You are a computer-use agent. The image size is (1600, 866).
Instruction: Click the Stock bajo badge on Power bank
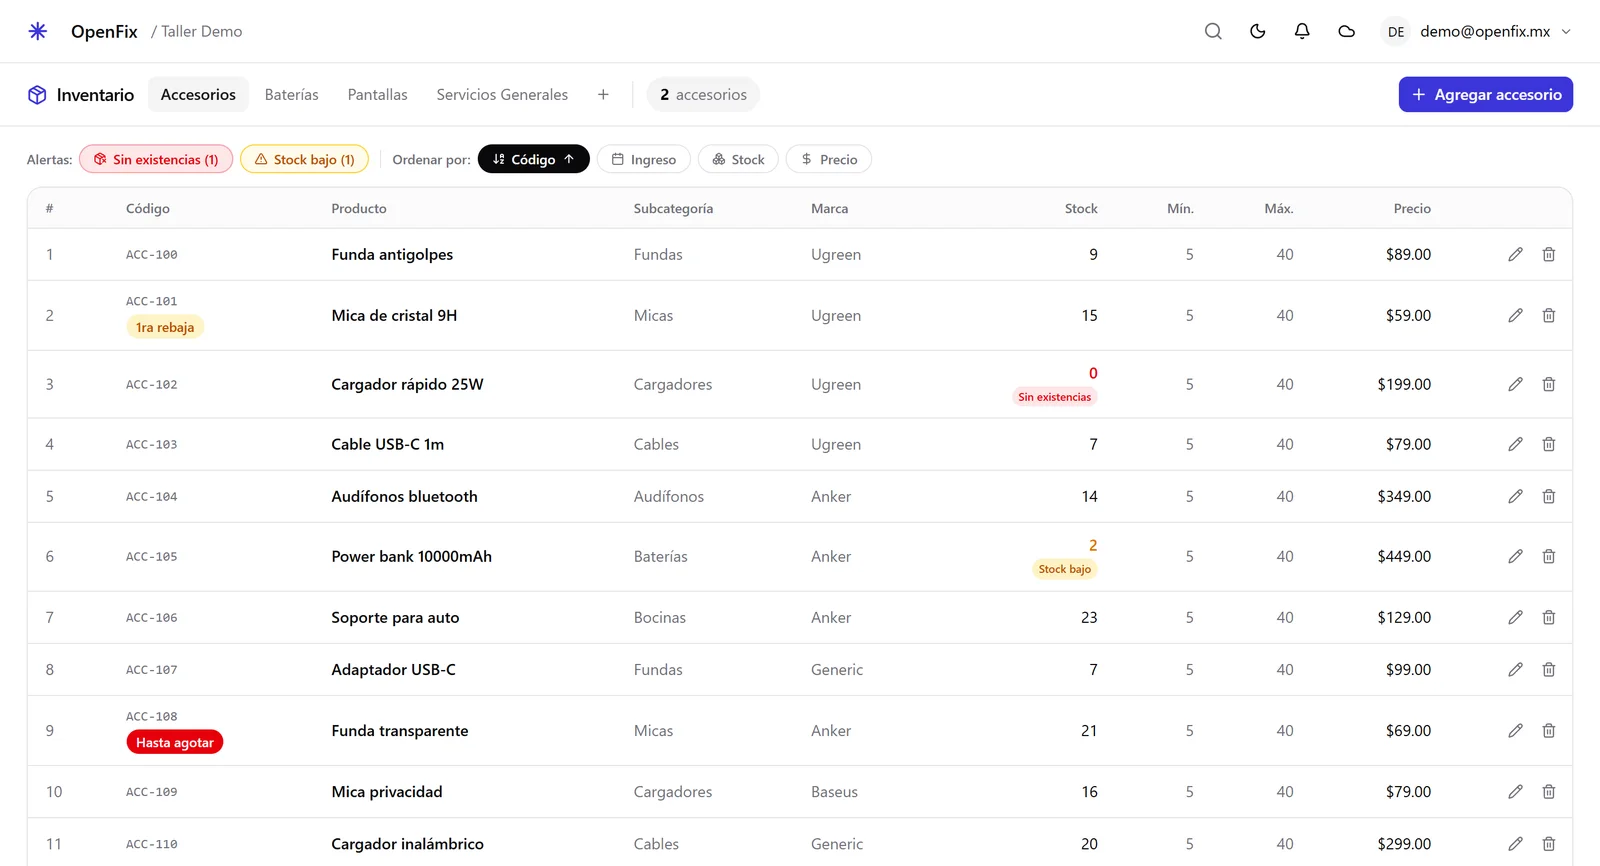click(1065, 569)
